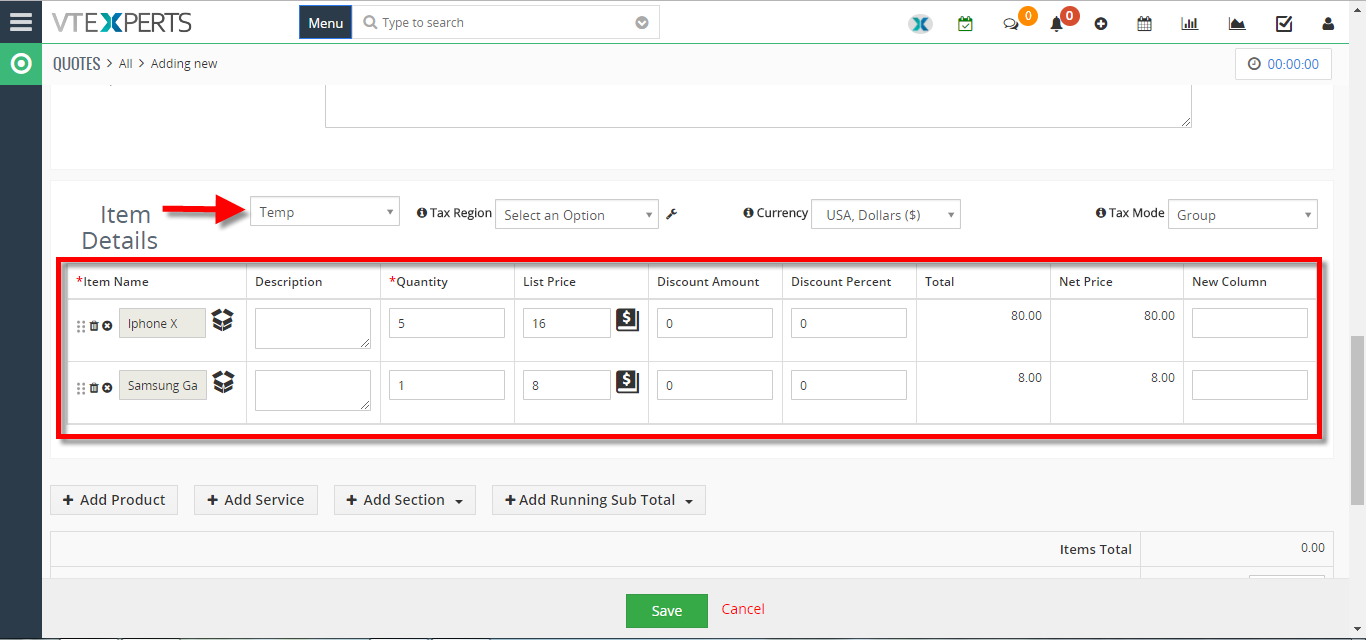
Task: Click the Type to search field
Action: tap(506, 23)
